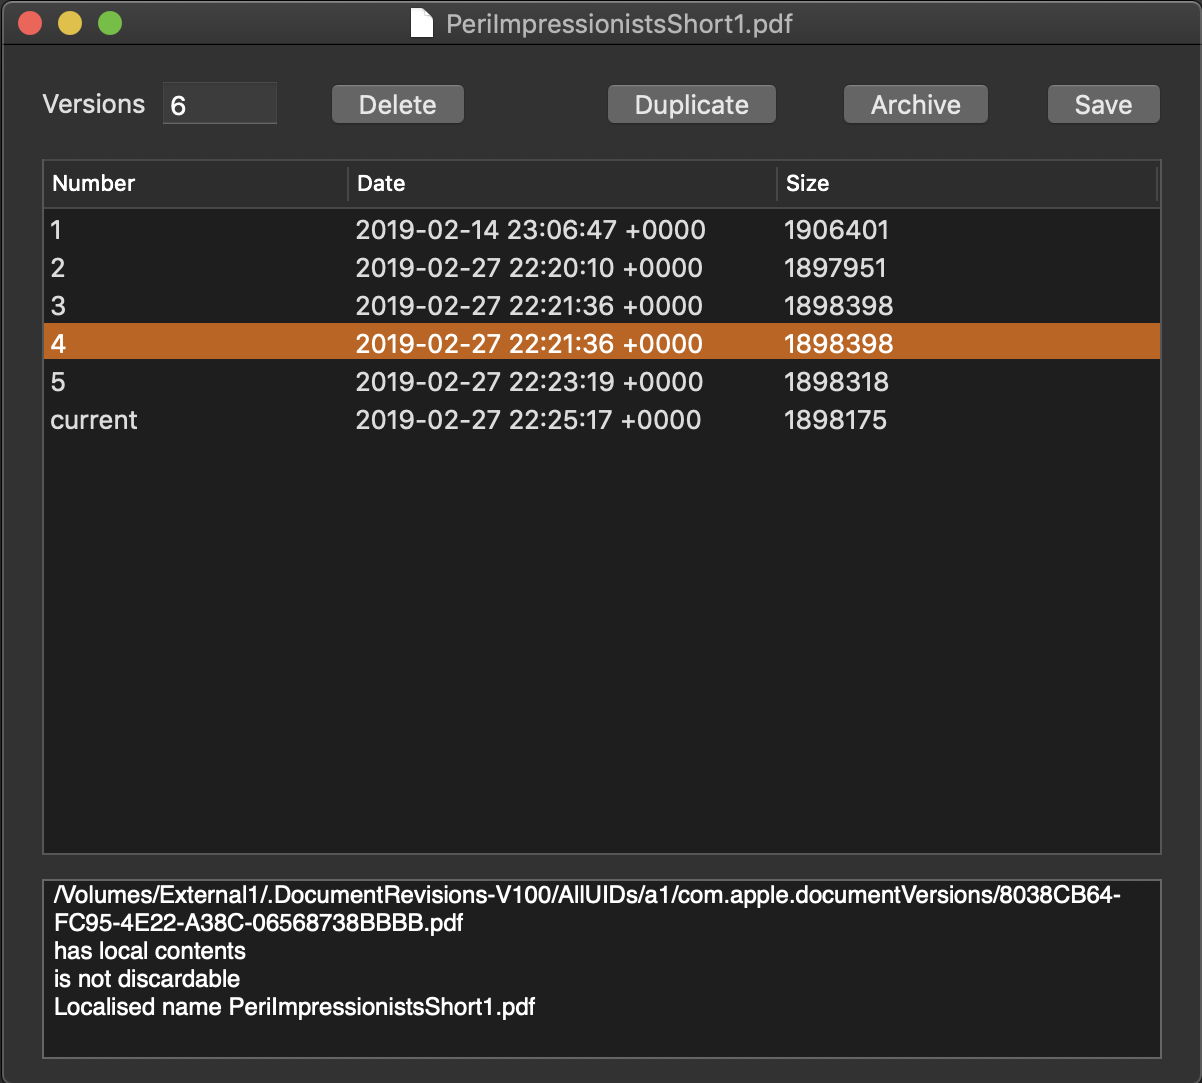Click size value 1906401
This screenshot has width=1202, height=1083.
(x=837, y=230)
